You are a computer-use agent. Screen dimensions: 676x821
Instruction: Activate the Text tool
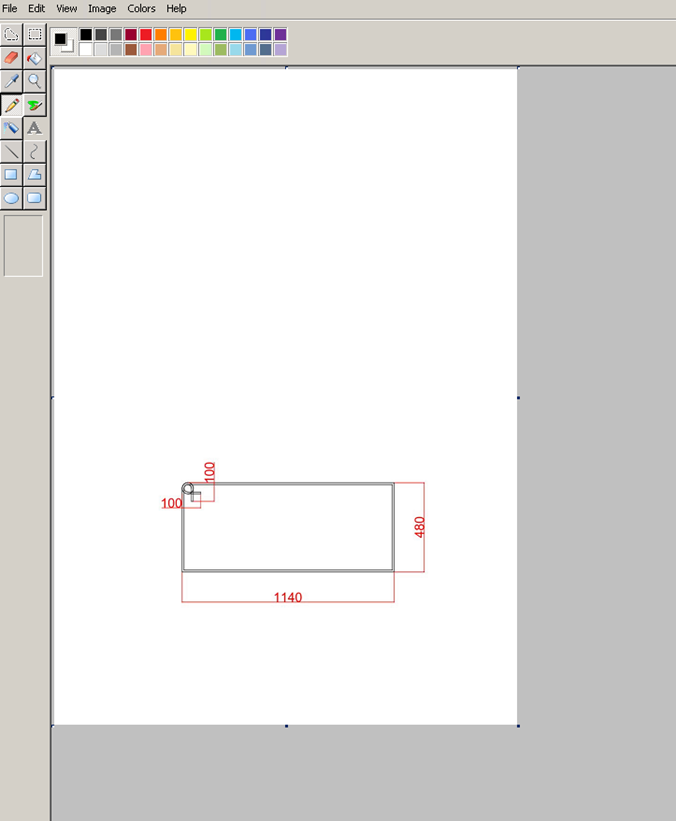click(x=35, y=128)
